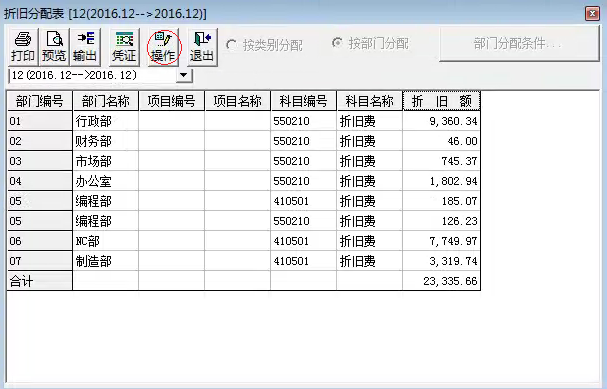Generate voucher with 凭证 icon
607x389 pixels.
click(x=124, y=47)
